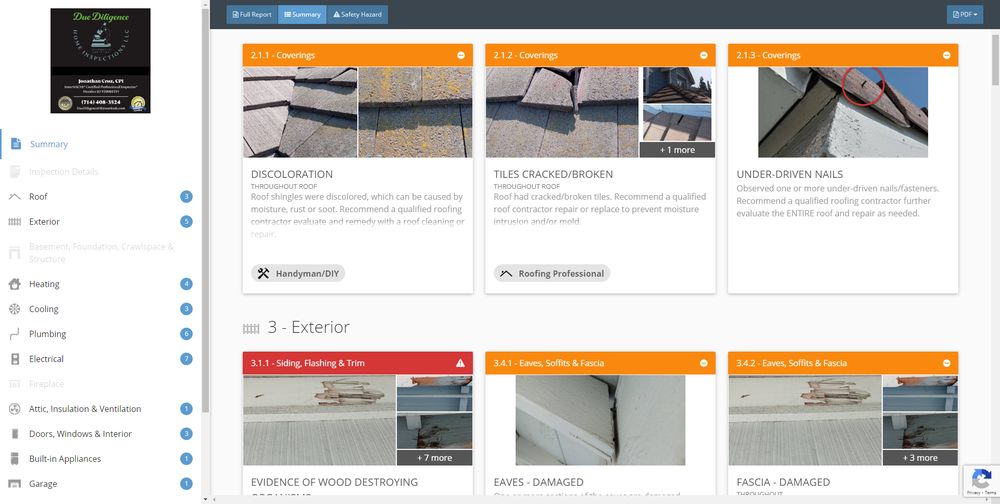The image size is (1000, 504).
Task: Open first discoloration roof photo
Action: pos(300,112)
